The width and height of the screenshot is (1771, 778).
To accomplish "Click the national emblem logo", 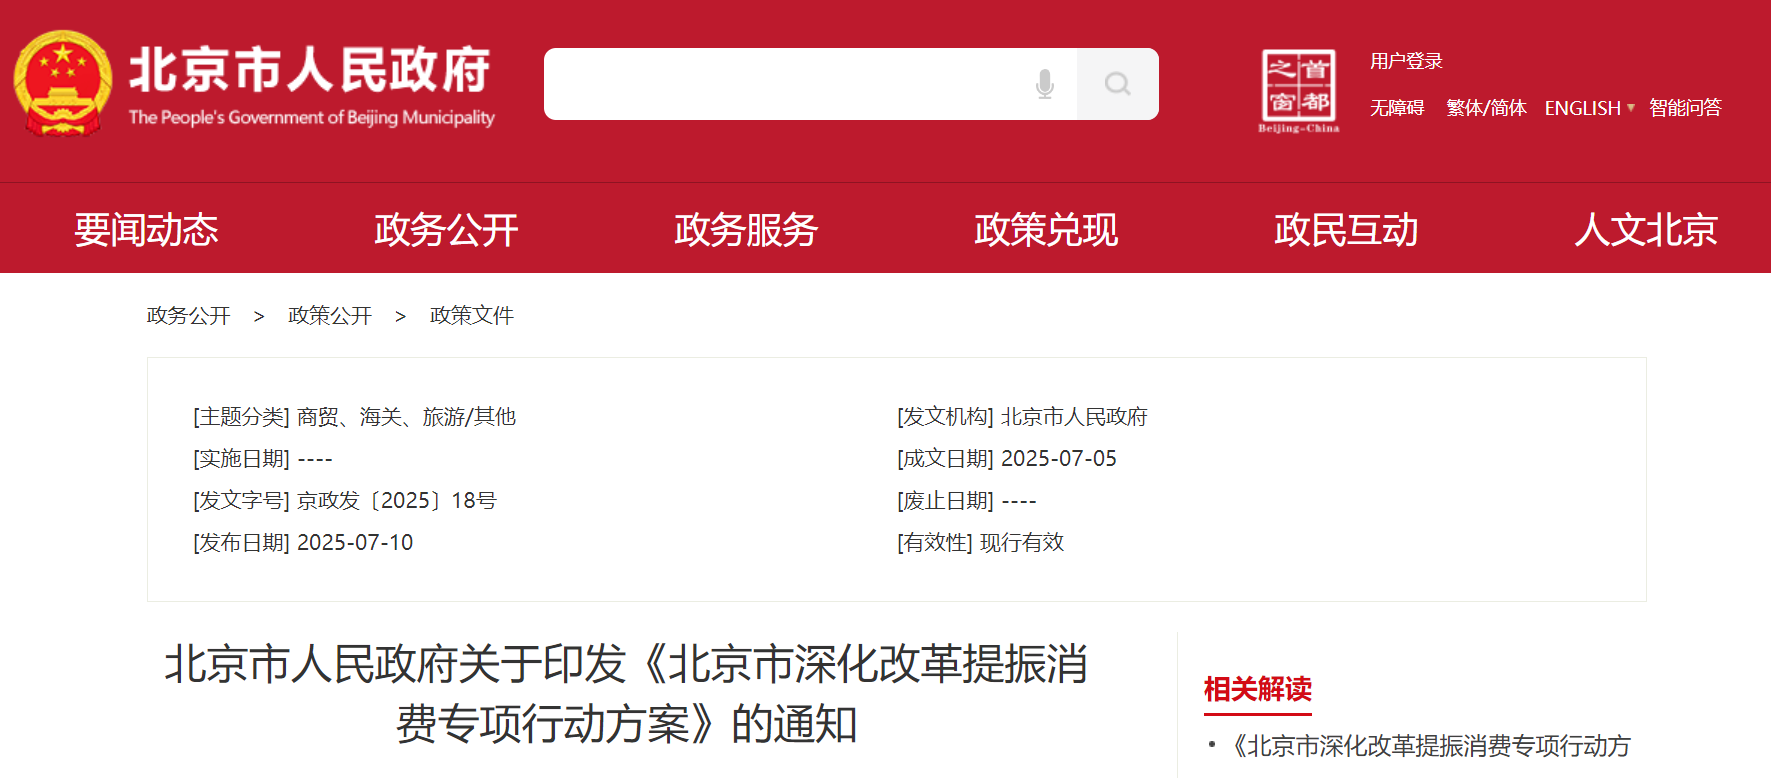I will click(62, 84).
